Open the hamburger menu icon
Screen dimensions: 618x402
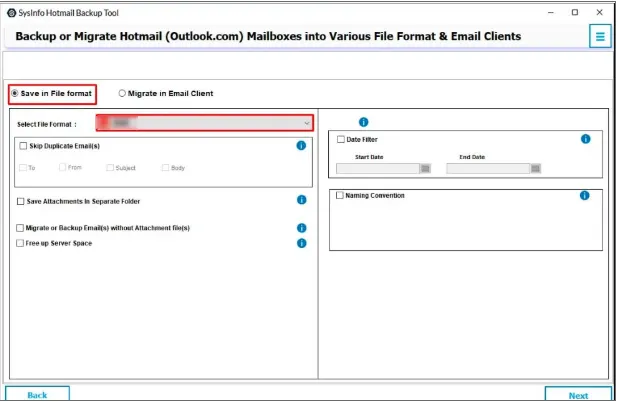coord(600,36)
